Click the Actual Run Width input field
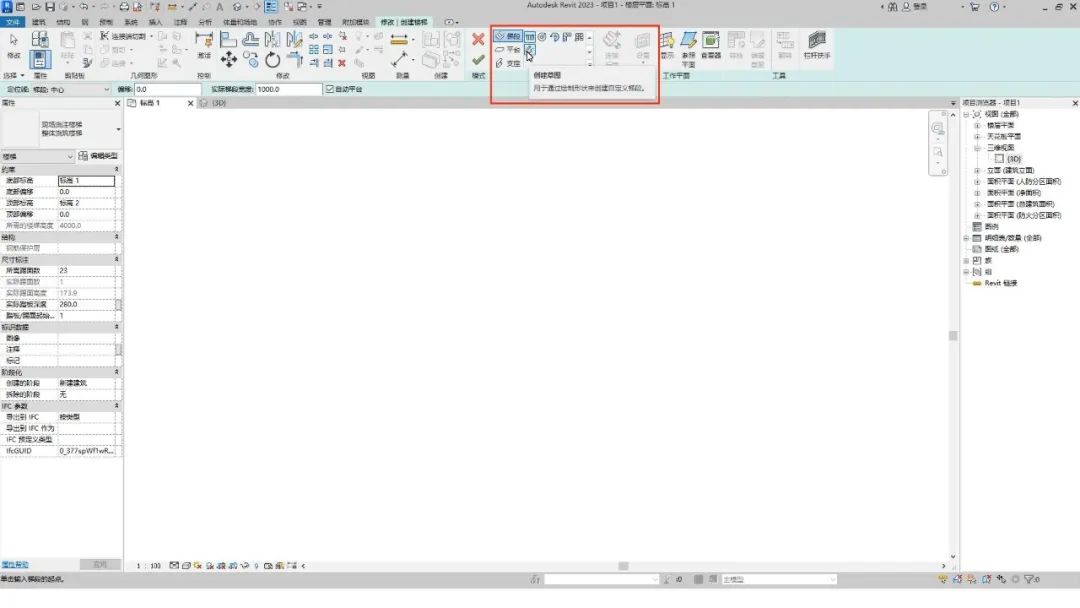 (289, 90)
